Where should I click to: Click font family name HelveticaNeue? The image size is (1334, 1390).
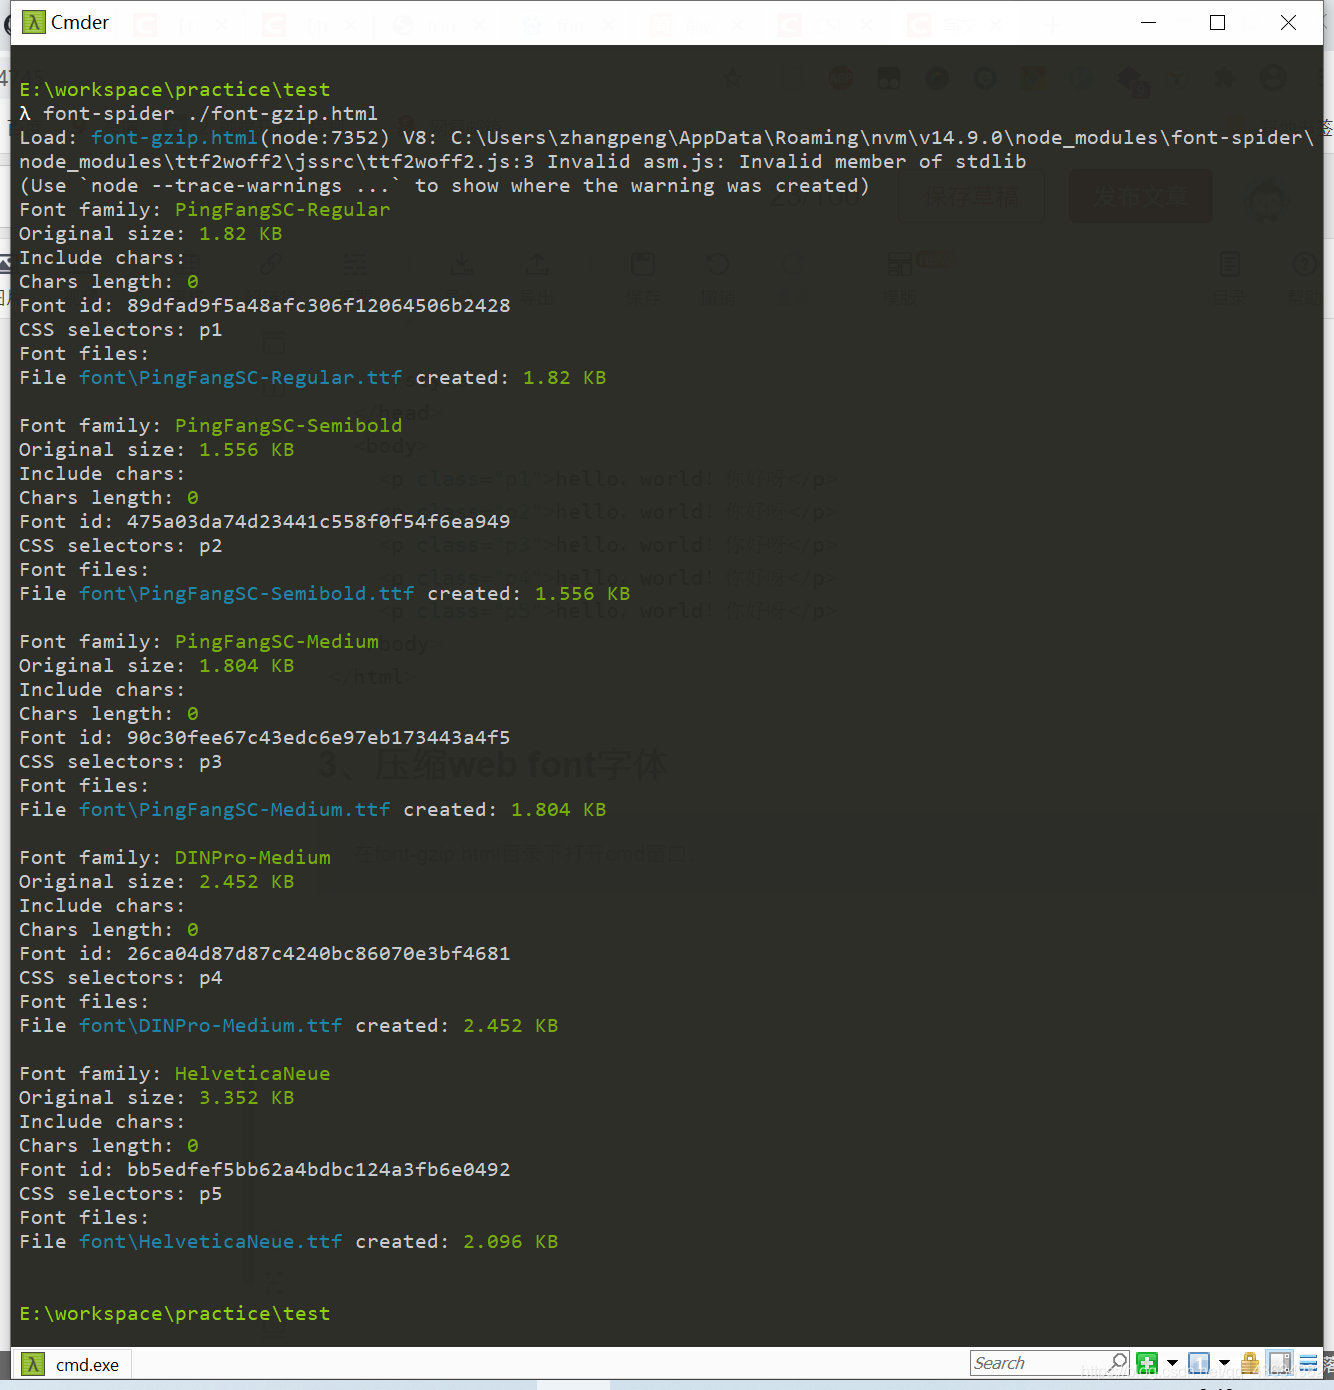pyautogui.click(x=252, y=1073)
